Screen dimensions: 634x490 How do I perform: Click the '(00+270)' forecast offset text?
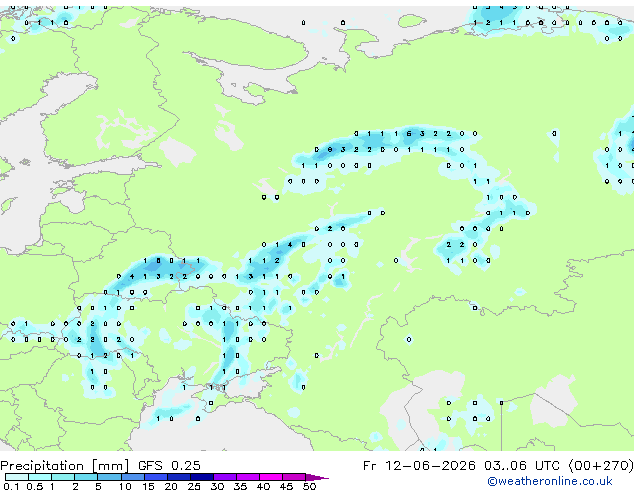pos(601,466)
